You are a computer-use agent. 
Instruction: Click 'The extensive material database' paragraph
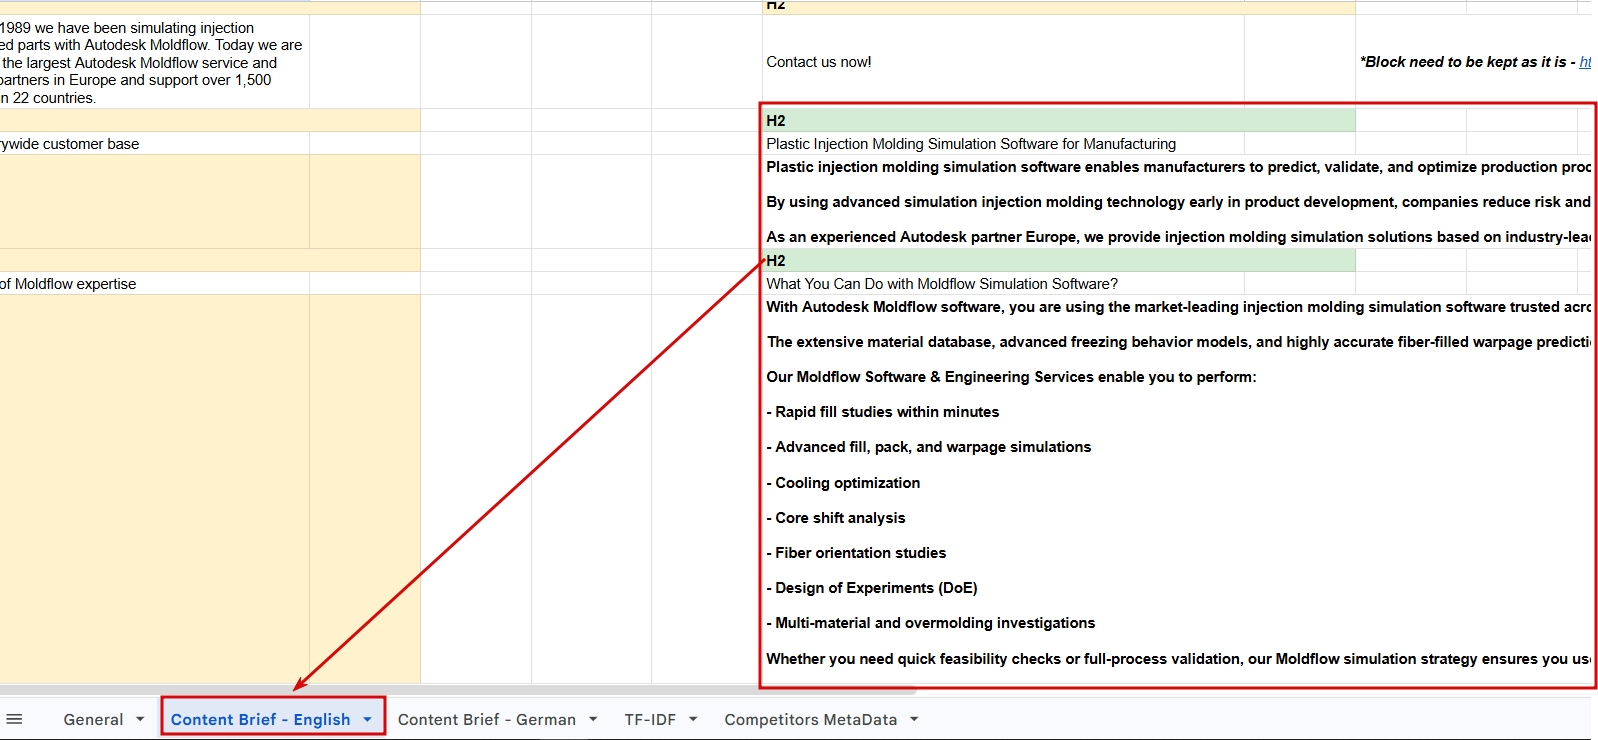click(1178, 342)
